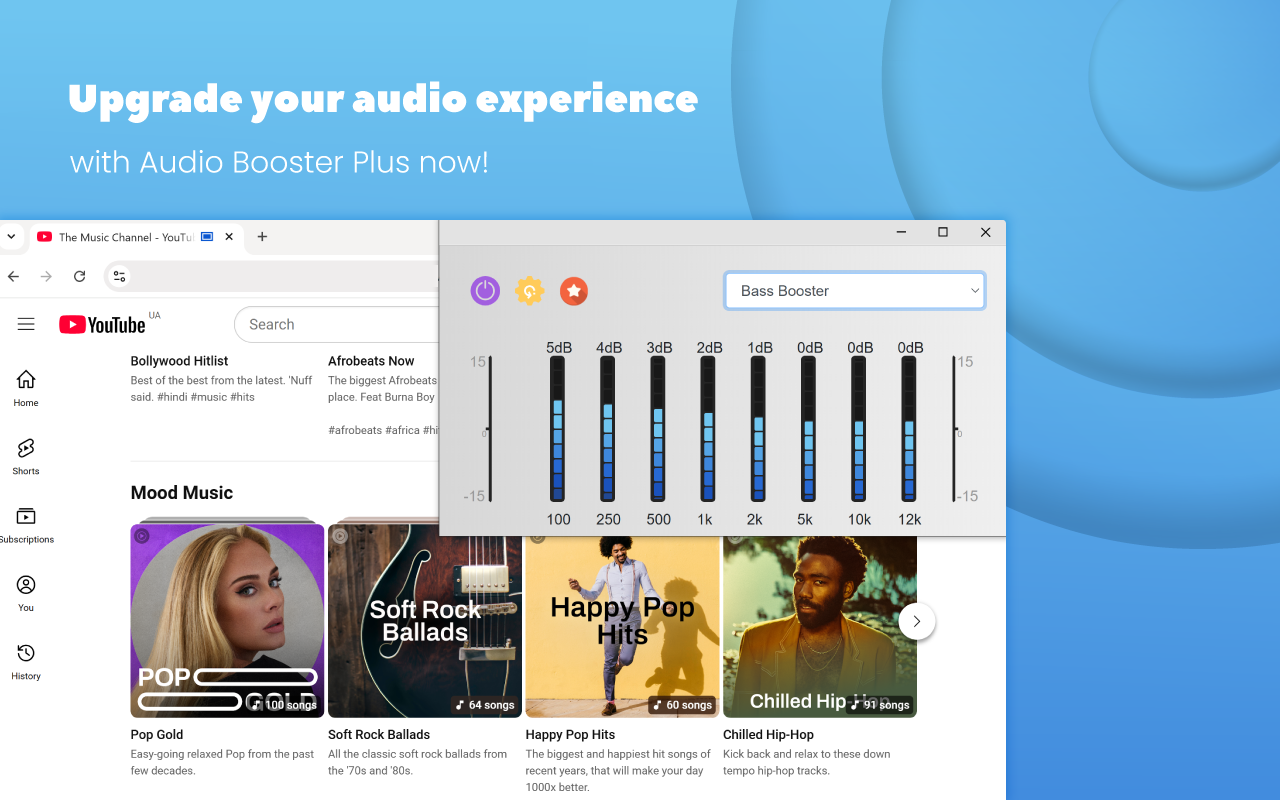Click the 64 songs badge
Image resolution: width=1280 pixels, height=800 pixels.
485,705
